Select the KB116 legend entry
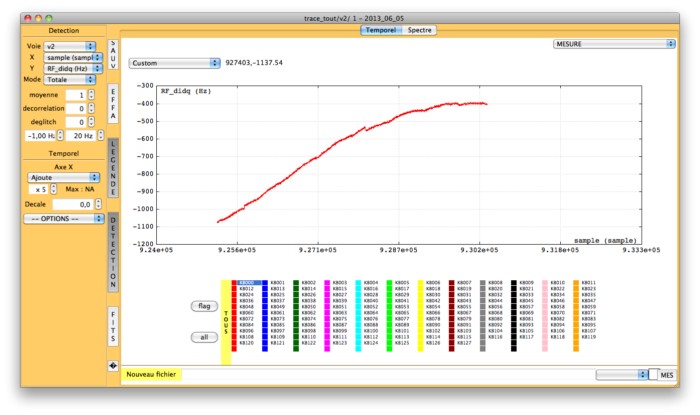Screen dimensions: 700x415 [x=495, y=337]
